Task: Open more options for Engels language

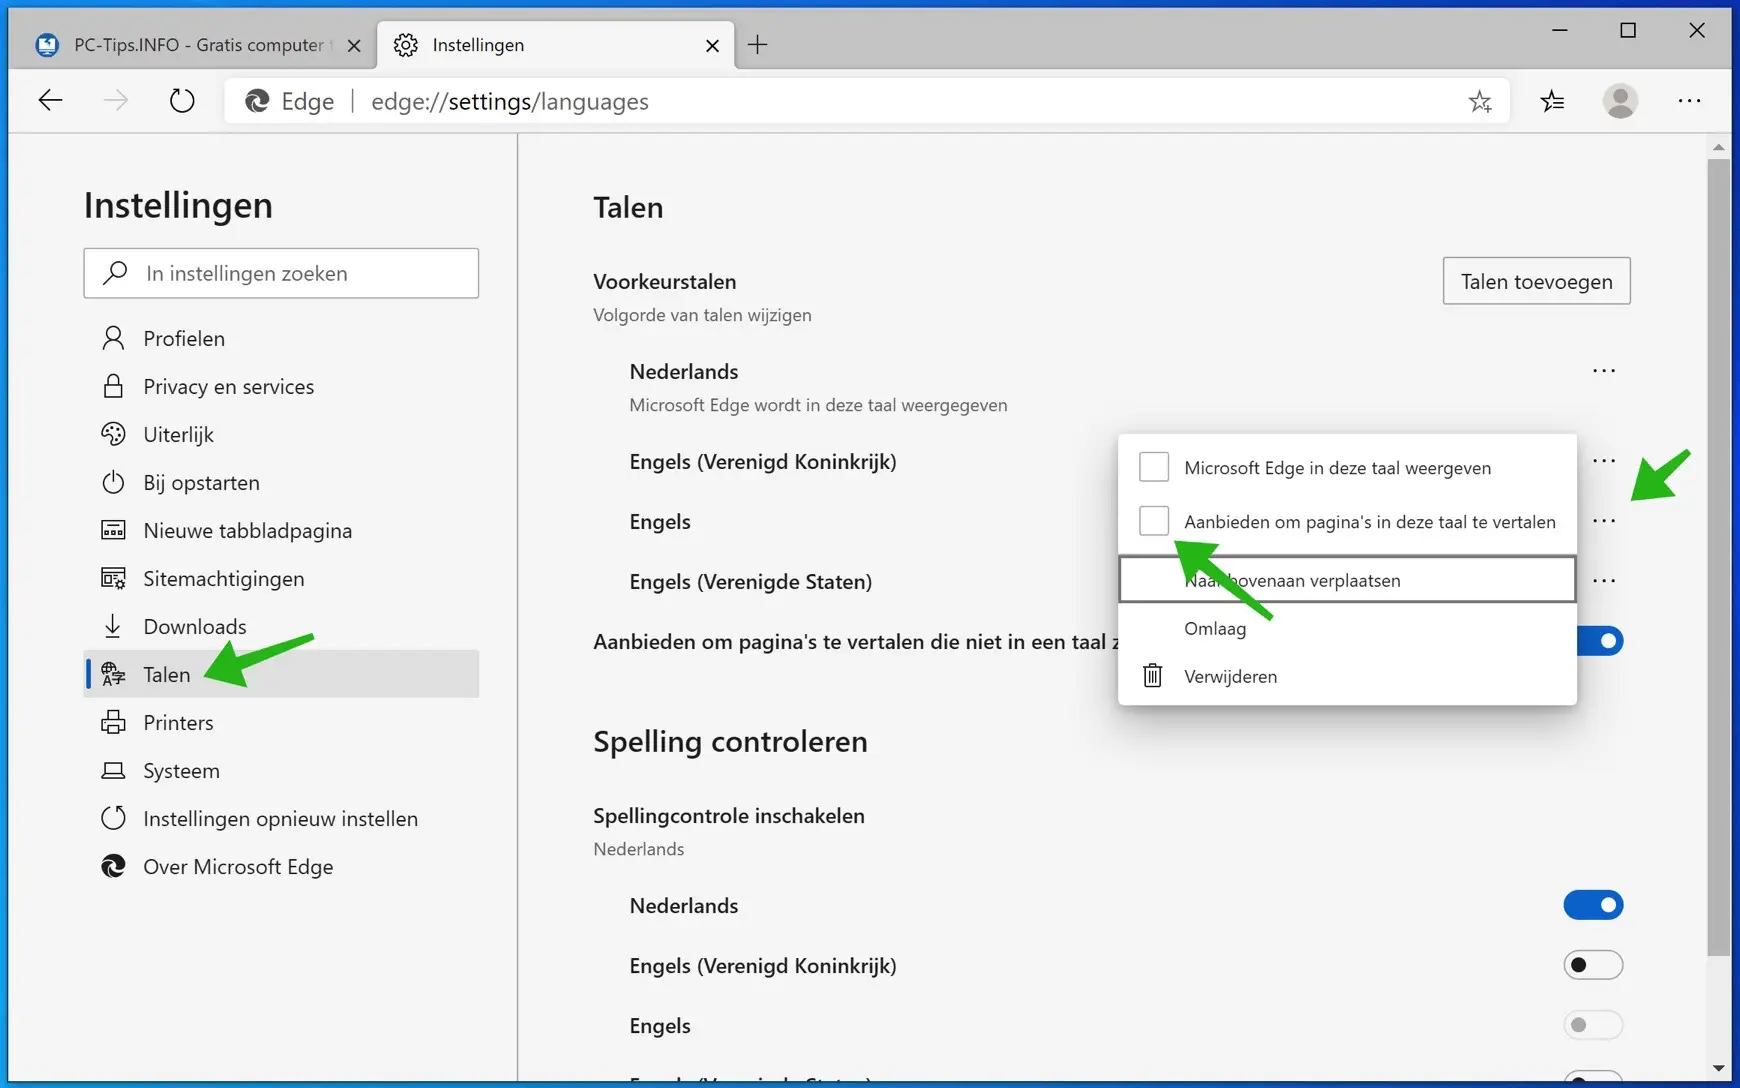Action: pos(1604,521)
